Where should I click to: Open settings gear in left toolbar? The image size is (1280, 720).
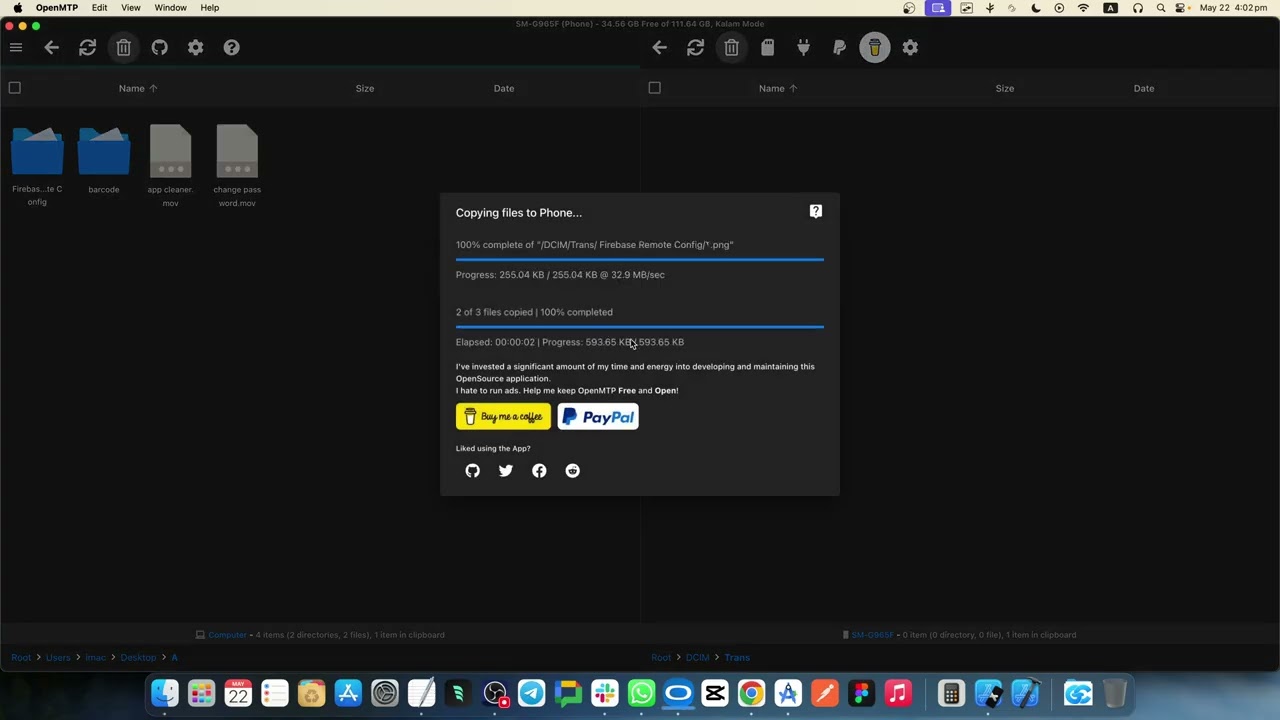[x=196, y=47]
